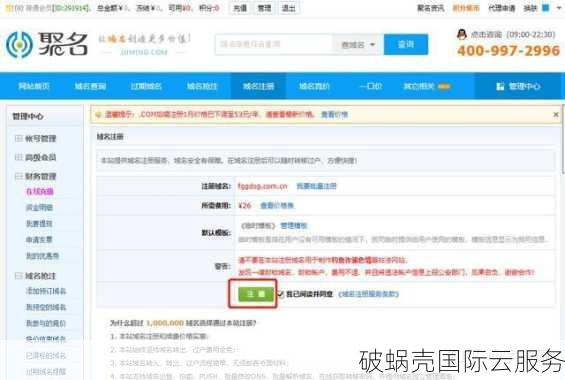The width and height of the screenshot is (565, 380).
Task: Open 一口价 in the nav bar
Action: (x=370, y=86)
